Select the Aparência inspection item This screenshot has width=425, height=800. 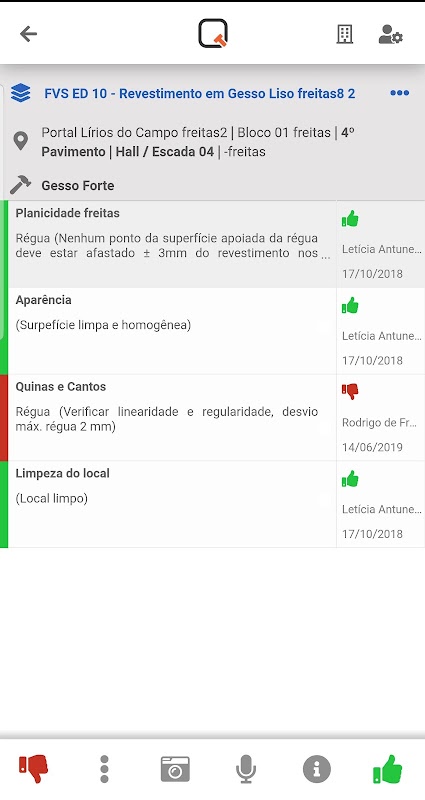coord(172,331)
